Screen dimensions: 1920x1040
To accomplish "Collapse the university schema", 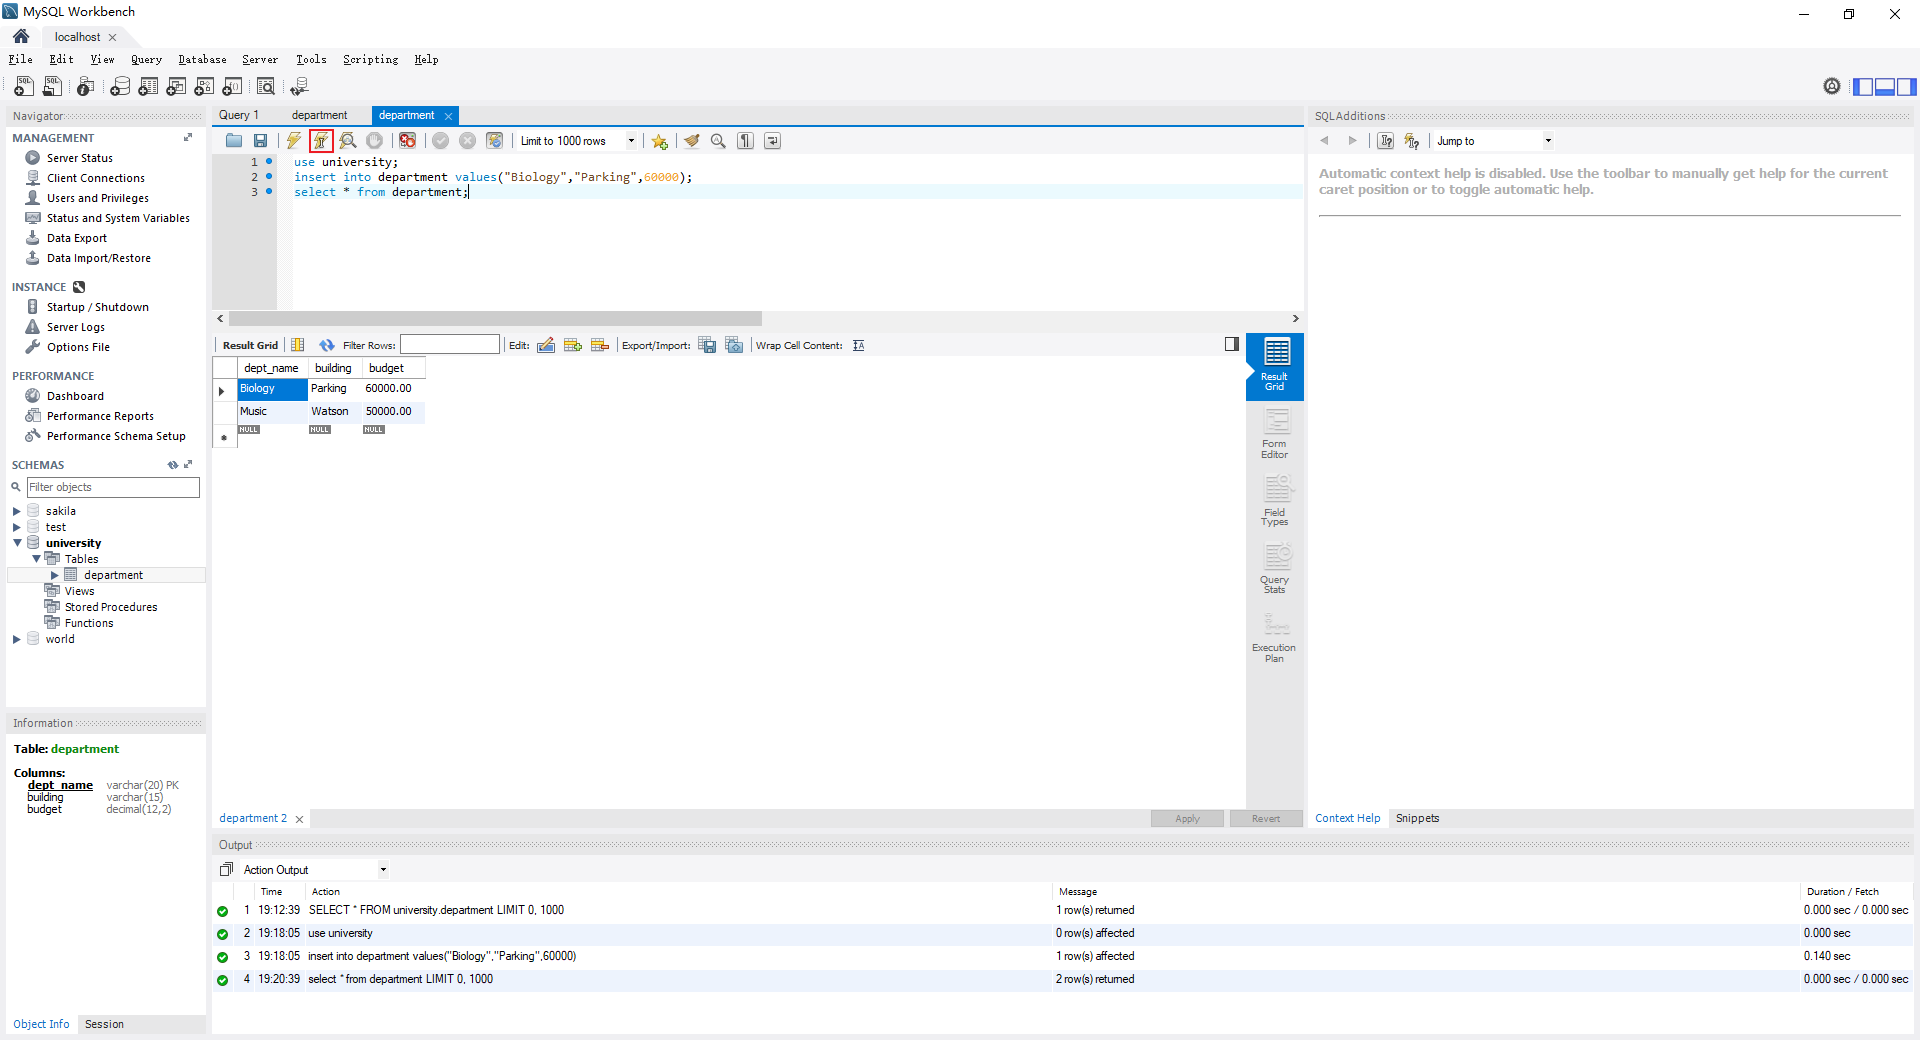I will click(x=17, y=543).
